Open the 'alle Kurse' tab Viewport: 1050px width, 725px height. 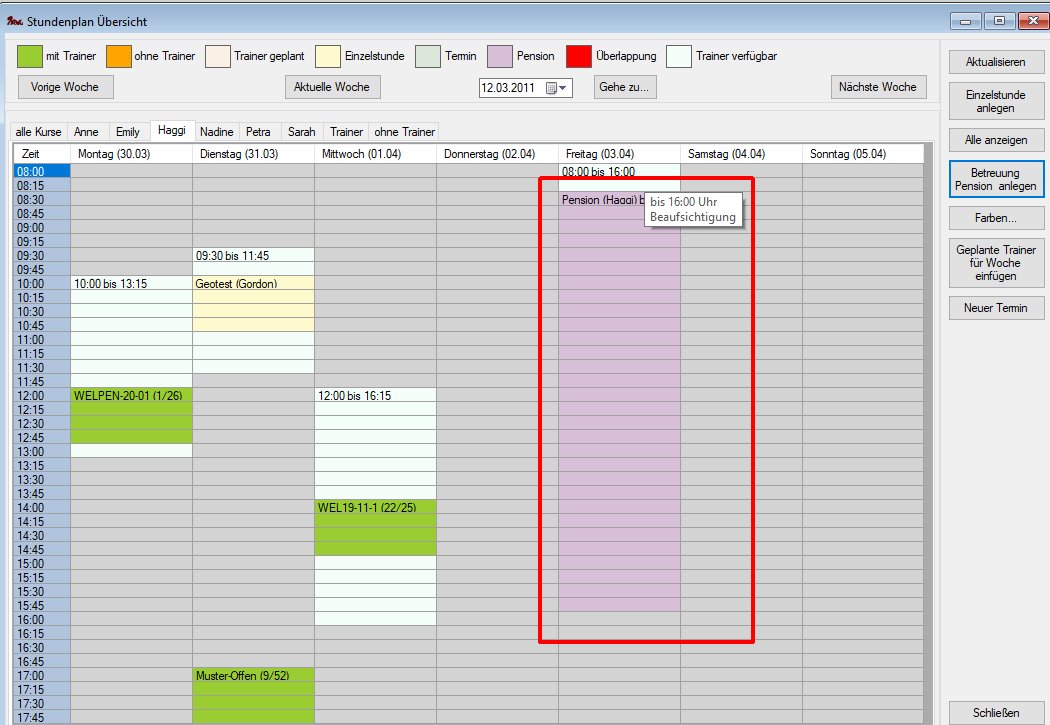tap(38, 132)
